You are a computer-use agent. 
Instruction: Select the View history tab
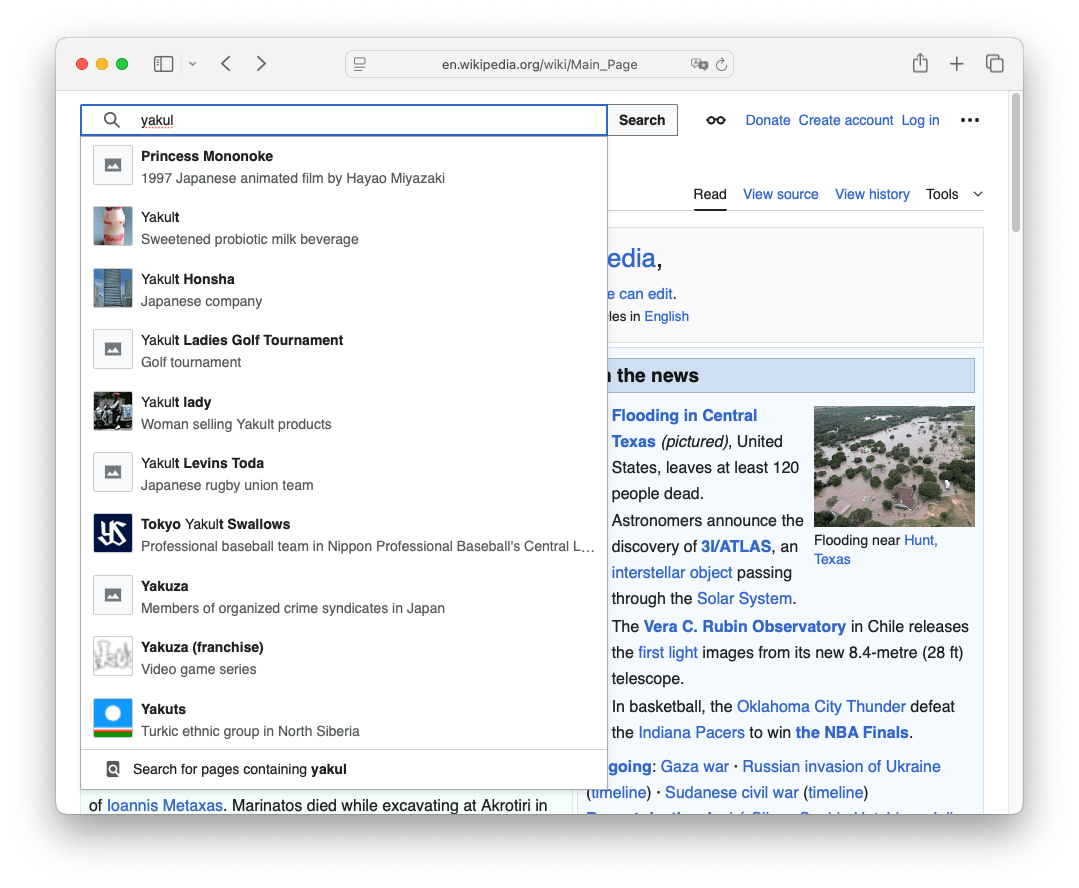[x=872, y=194]
